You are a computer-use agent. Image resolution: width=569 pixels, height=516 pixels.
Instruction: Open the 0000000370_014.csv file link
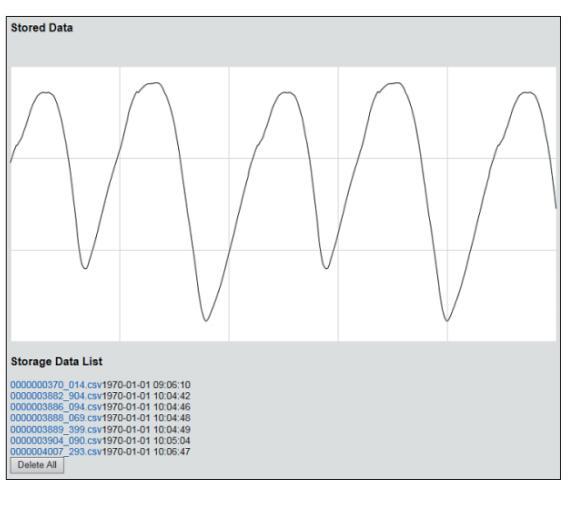(x=56, y=385)
